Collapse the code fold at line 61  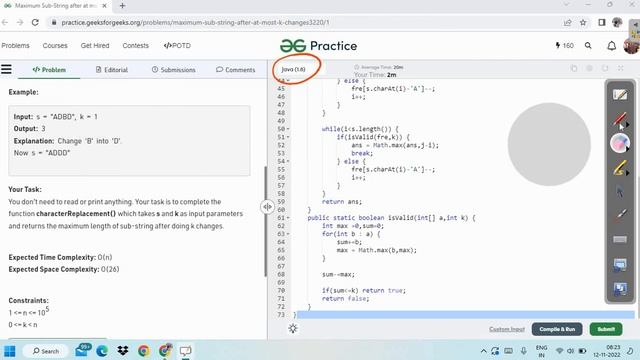(288, 218)
